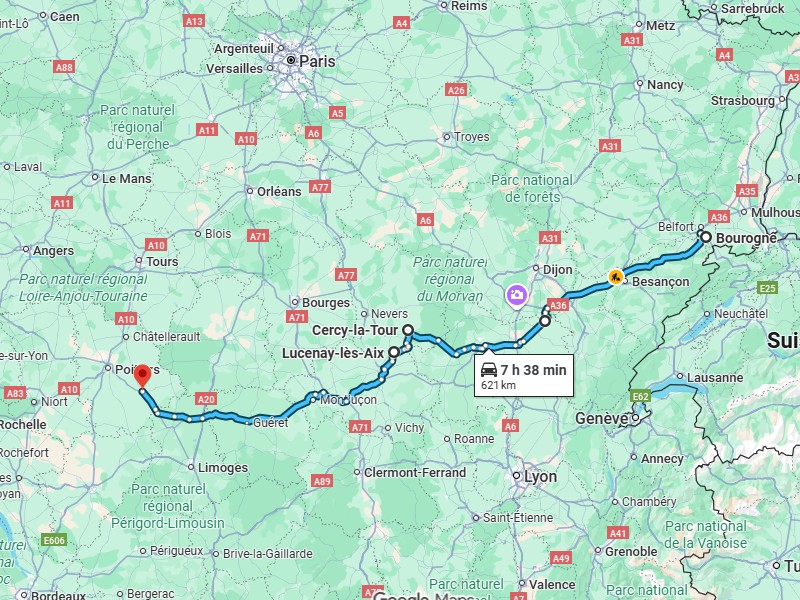
Task: Select the Bourgogne route start waypoint
Action: (x=706, y=237)
